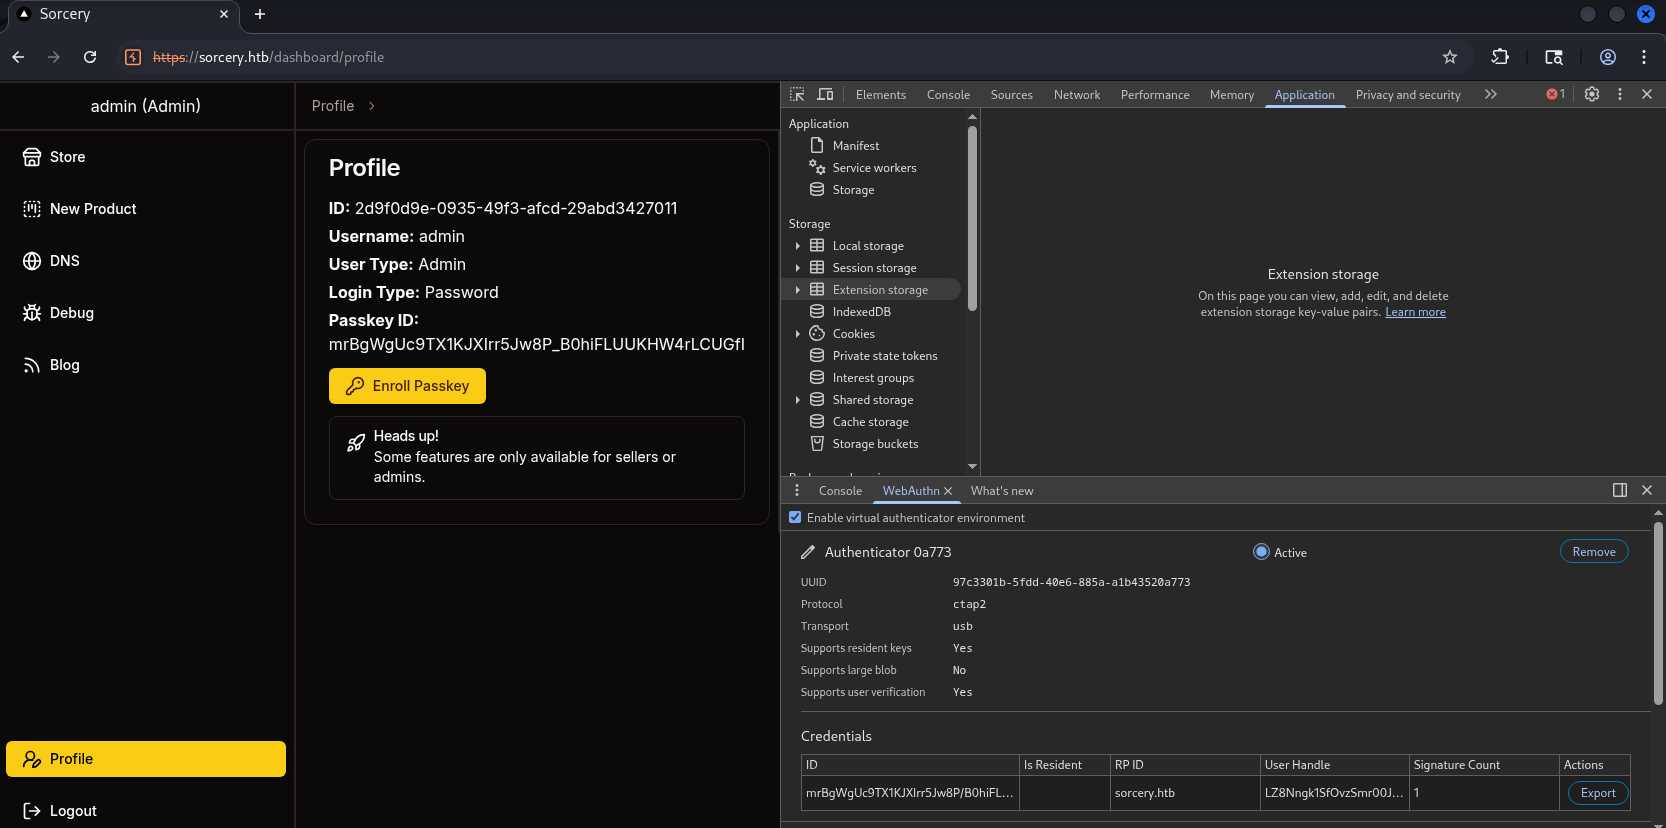Bookmark this page with the star icon

(x=1450, y=57)
